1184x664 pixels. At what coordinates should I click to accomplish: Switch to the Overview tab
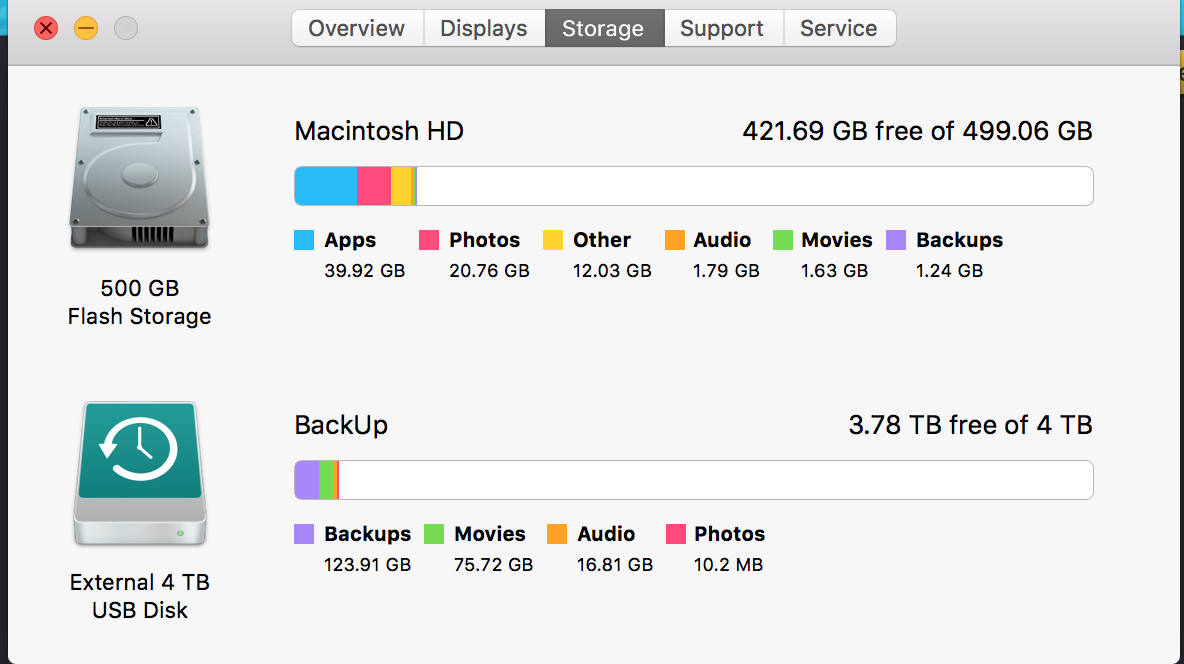tap(357, 28)
